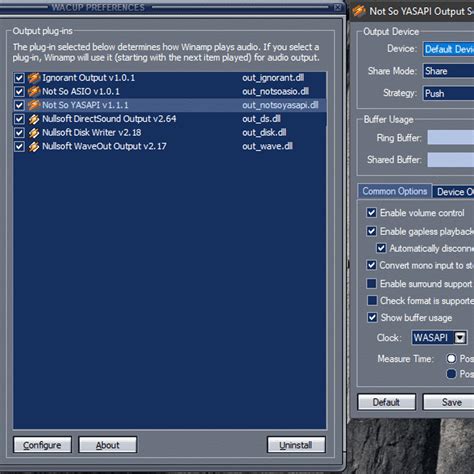Image resolution: width=474 pixels, height=474 pixels.
Task: Click the Nullsoft Disk Writer plug-in icon
Action: click(x=34, y=133)
